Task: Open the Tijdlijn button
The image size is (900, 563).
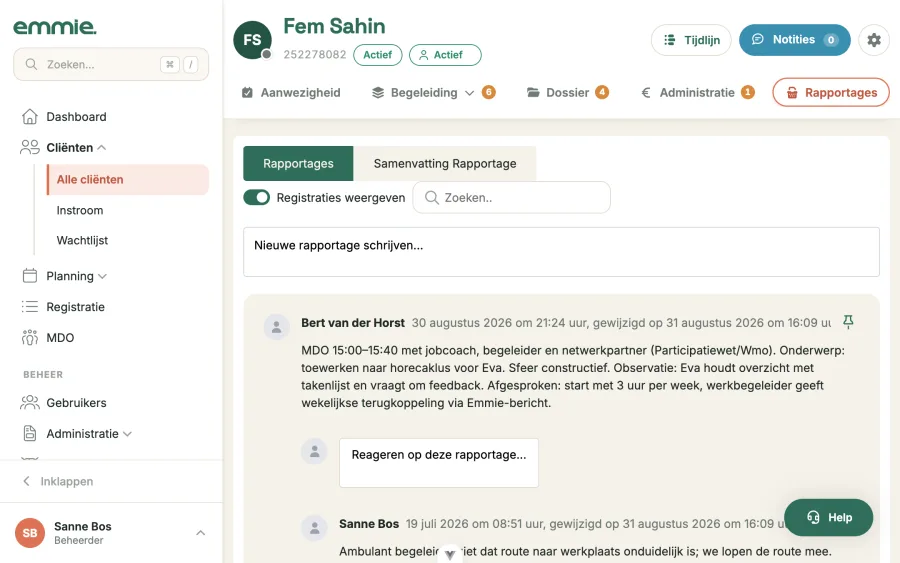Action: click(x=691, y=40)
